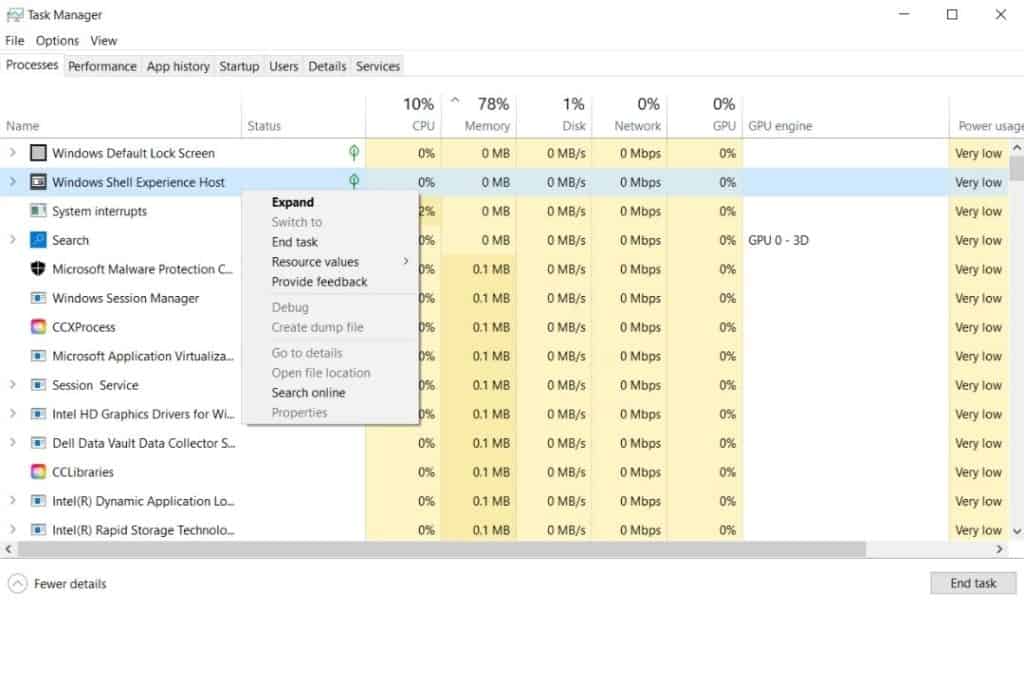Image resolution: width=1024 pixels, height=683 pixels.
Task: Sort by the Network column header
Action: 628,116
